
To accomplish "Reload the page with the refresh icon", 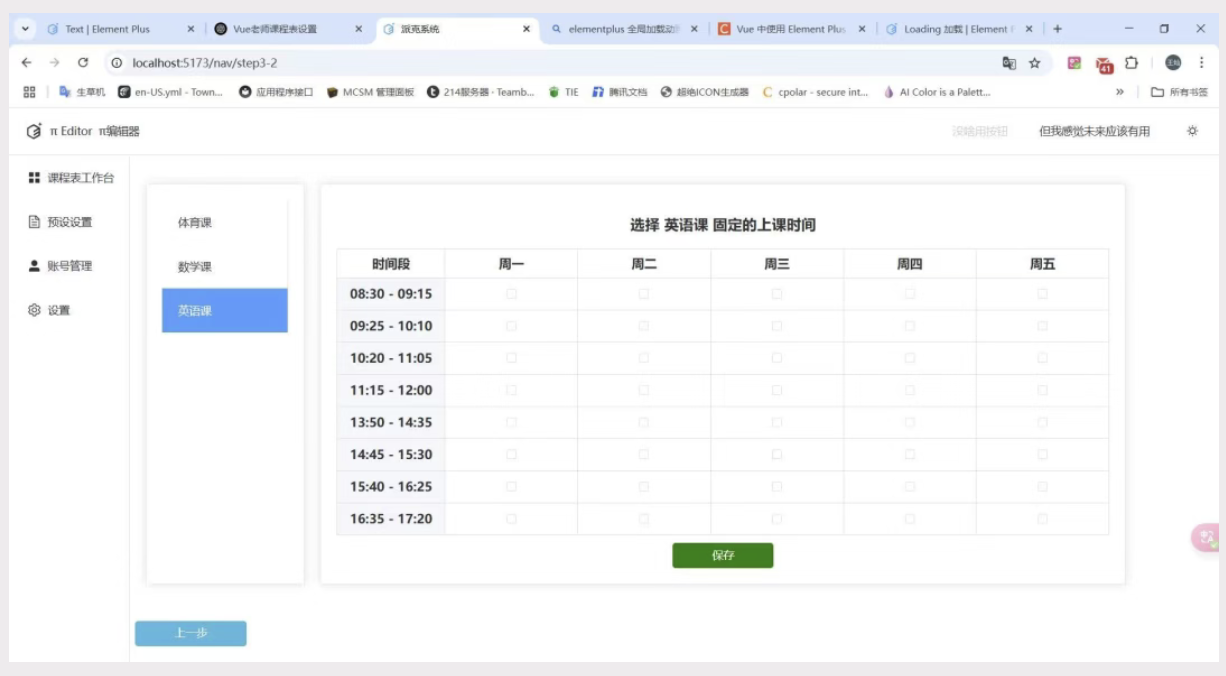I will pyautogui.click(x=83, y=62).
